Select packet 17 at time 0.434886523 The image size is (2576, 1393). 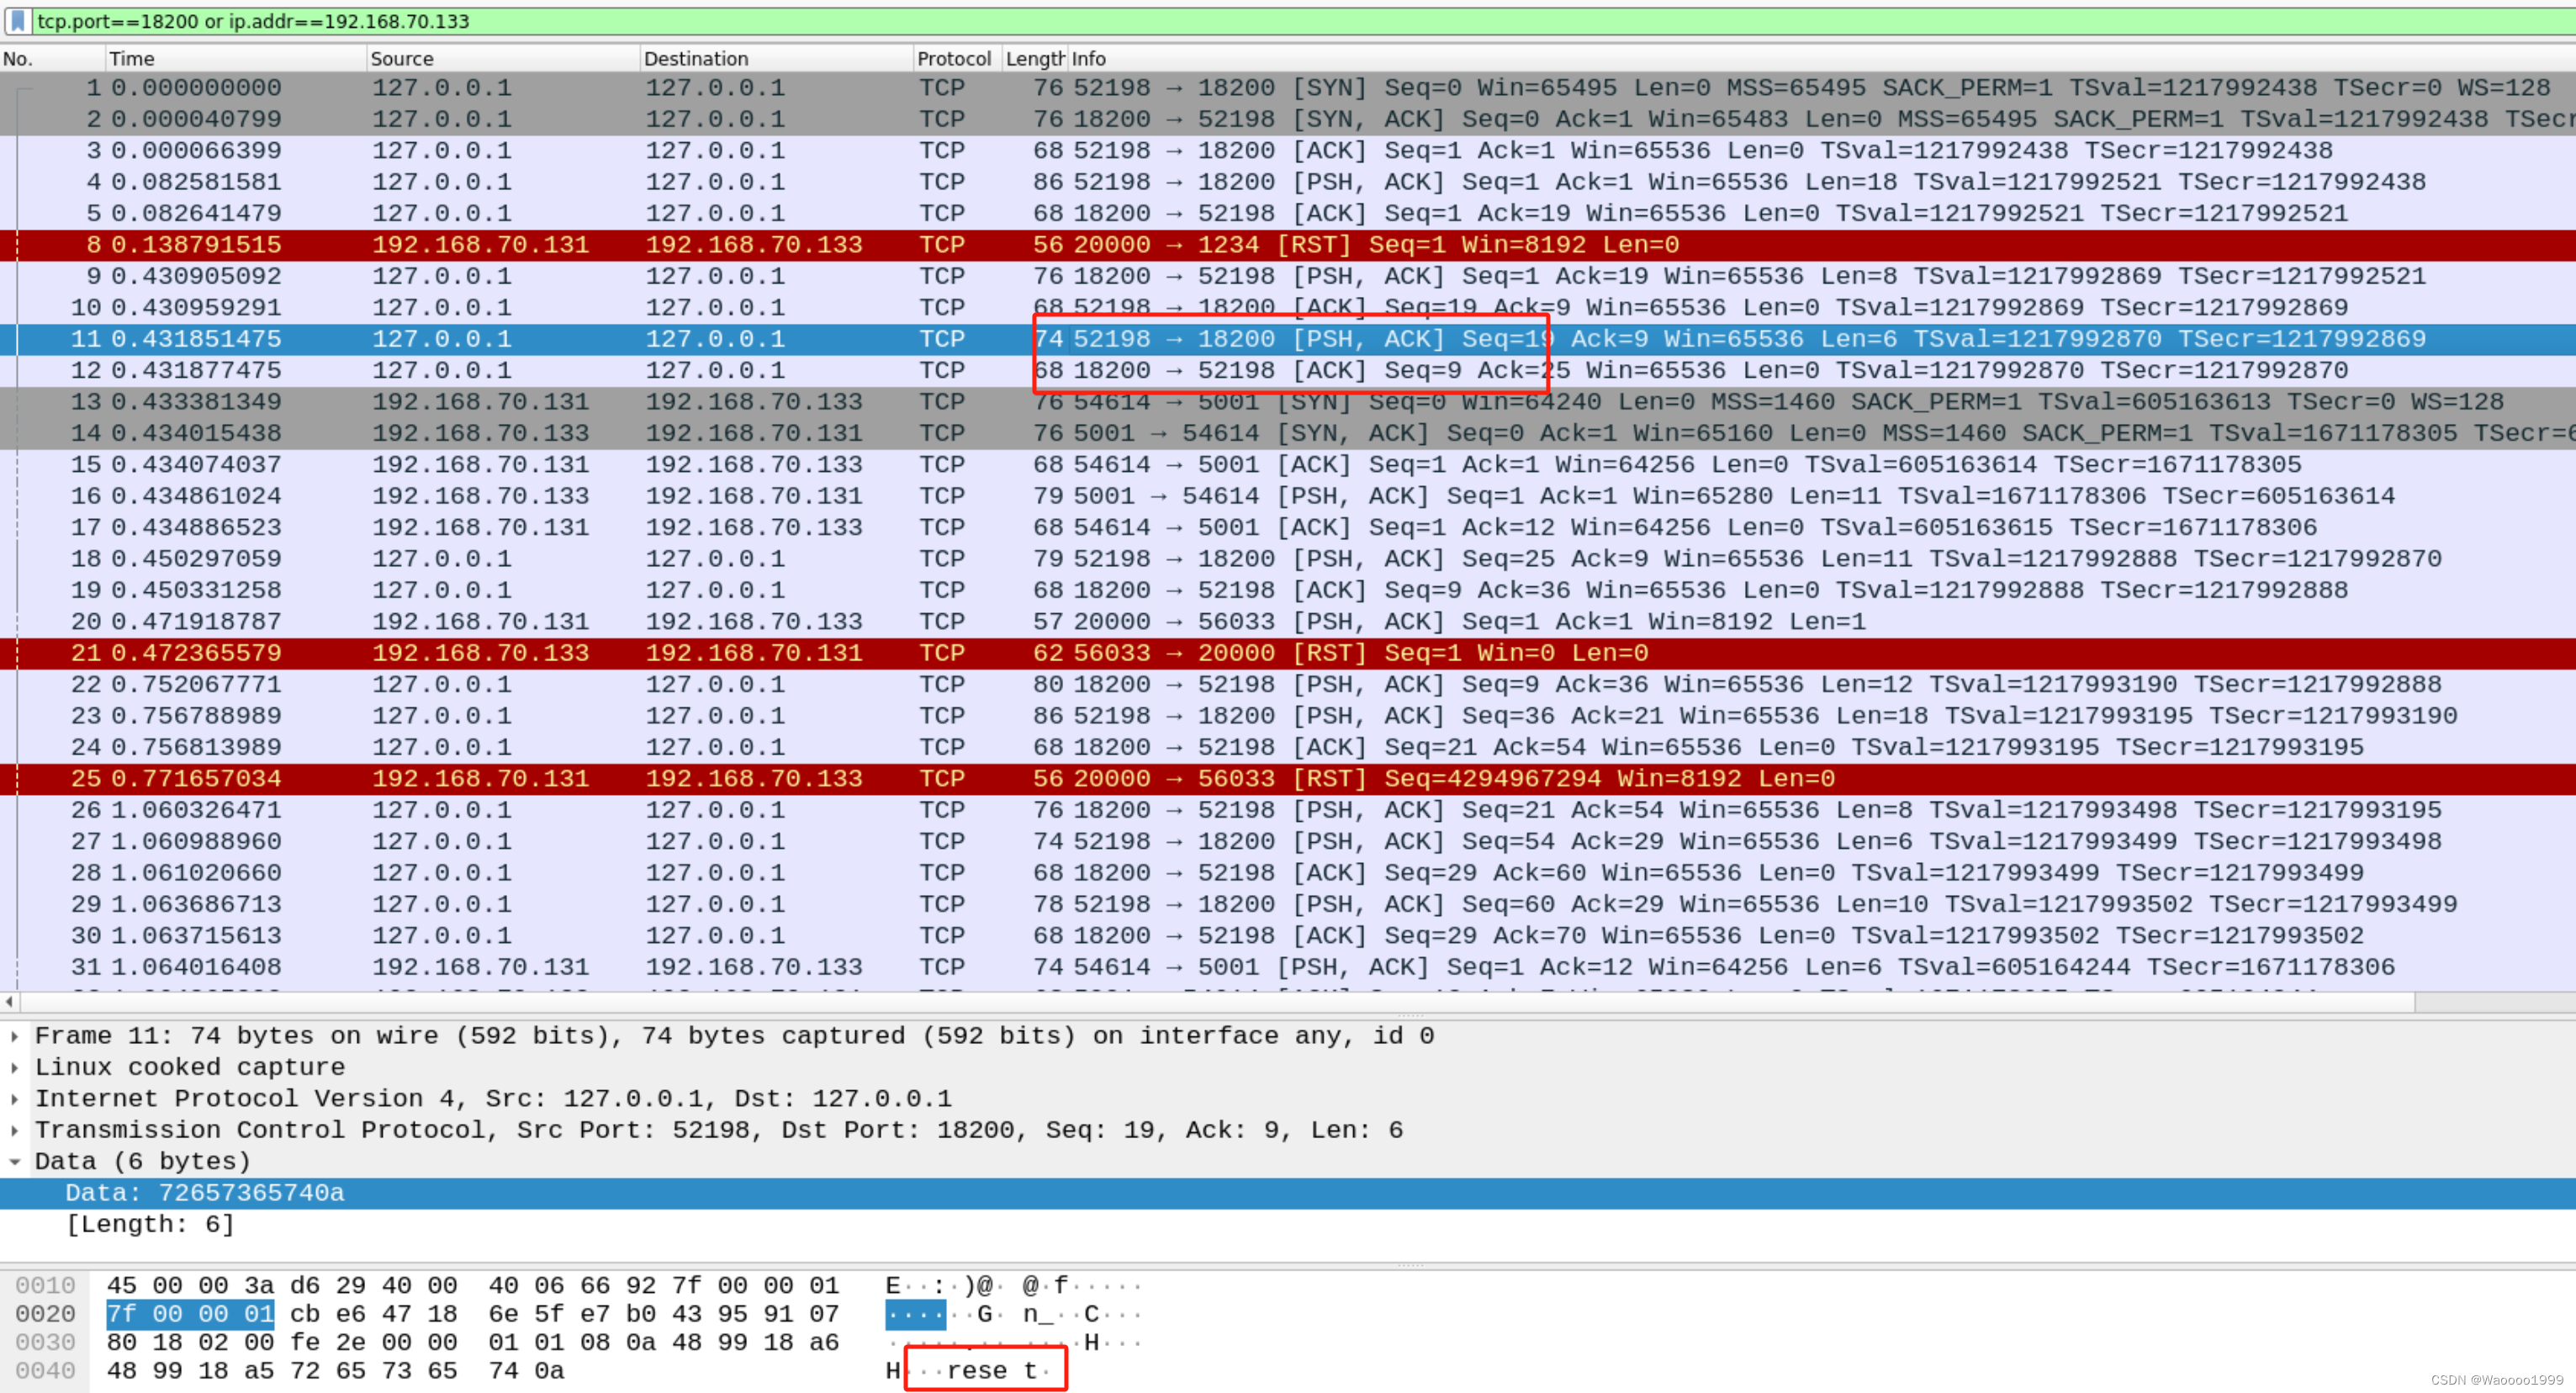[1288, 527]
